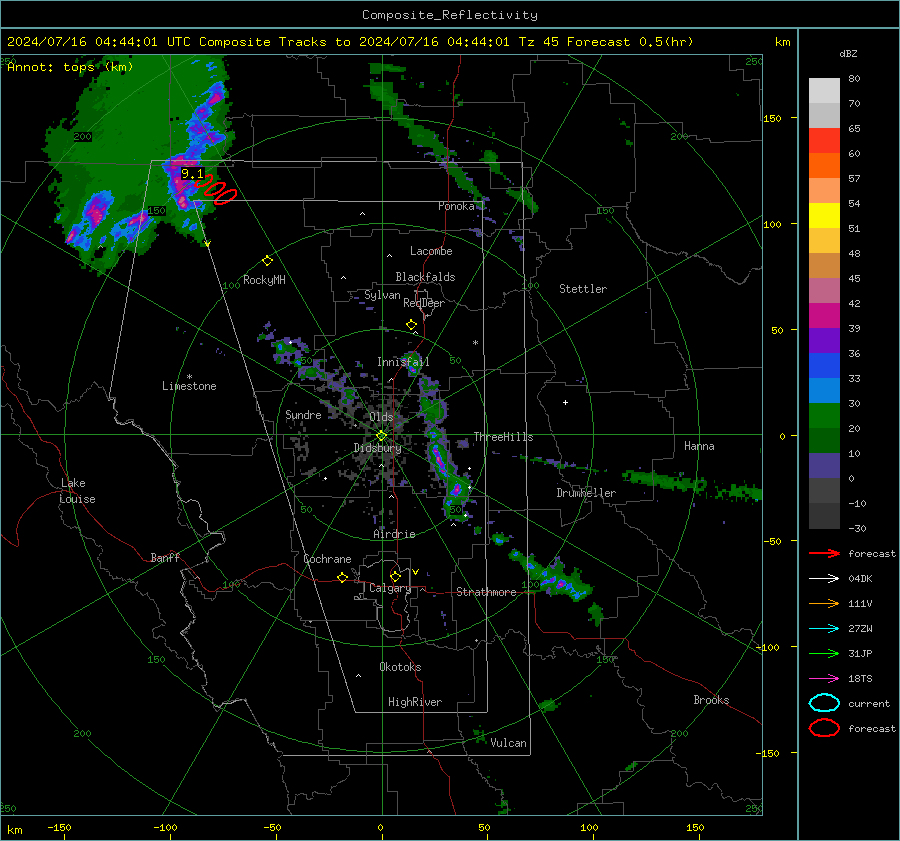Image resolution: width=900 pixels, height=841 pixels.
Task: Click the Banff label
Action: [165, 557]
